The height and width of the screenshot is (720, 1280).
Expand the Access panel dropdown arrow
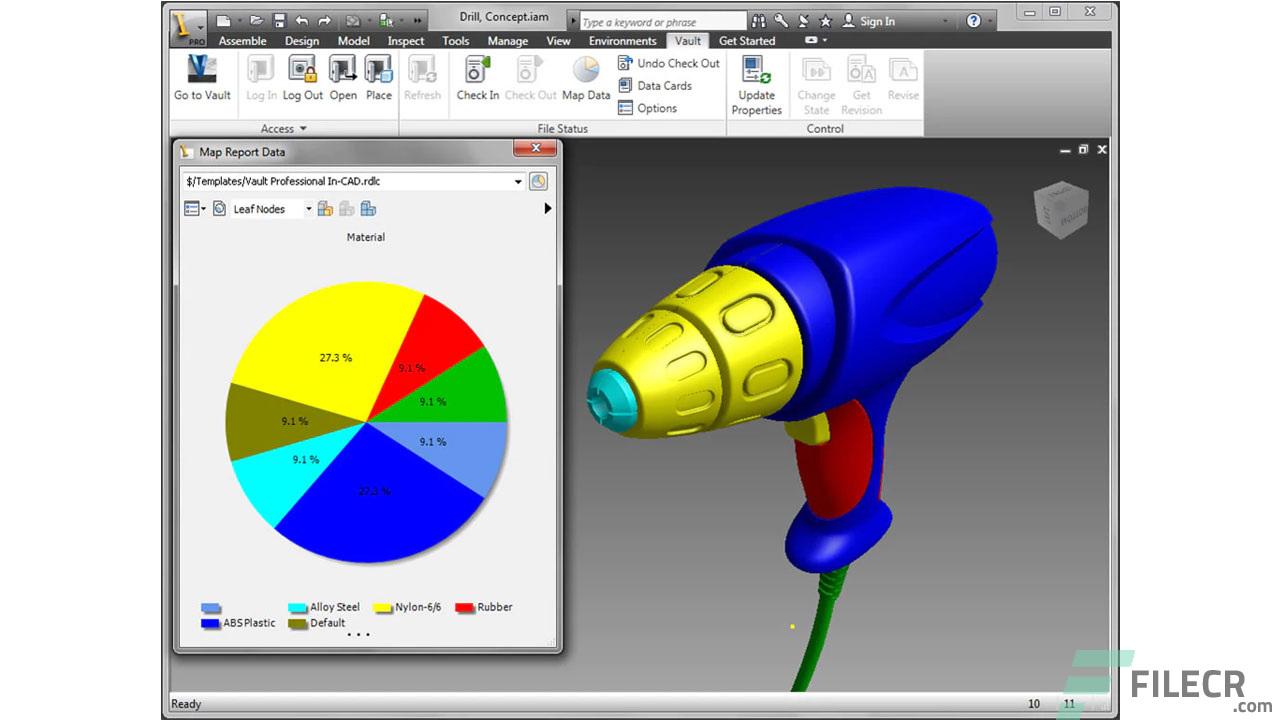point(303,129)
